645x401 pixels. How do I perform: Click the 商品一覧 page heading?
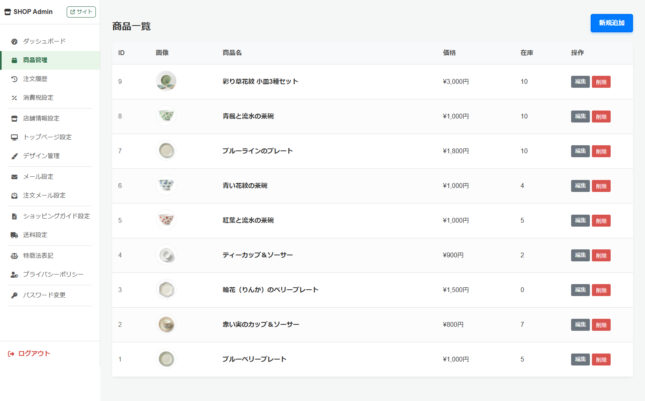pyautogui.click(x=132, y=26)
